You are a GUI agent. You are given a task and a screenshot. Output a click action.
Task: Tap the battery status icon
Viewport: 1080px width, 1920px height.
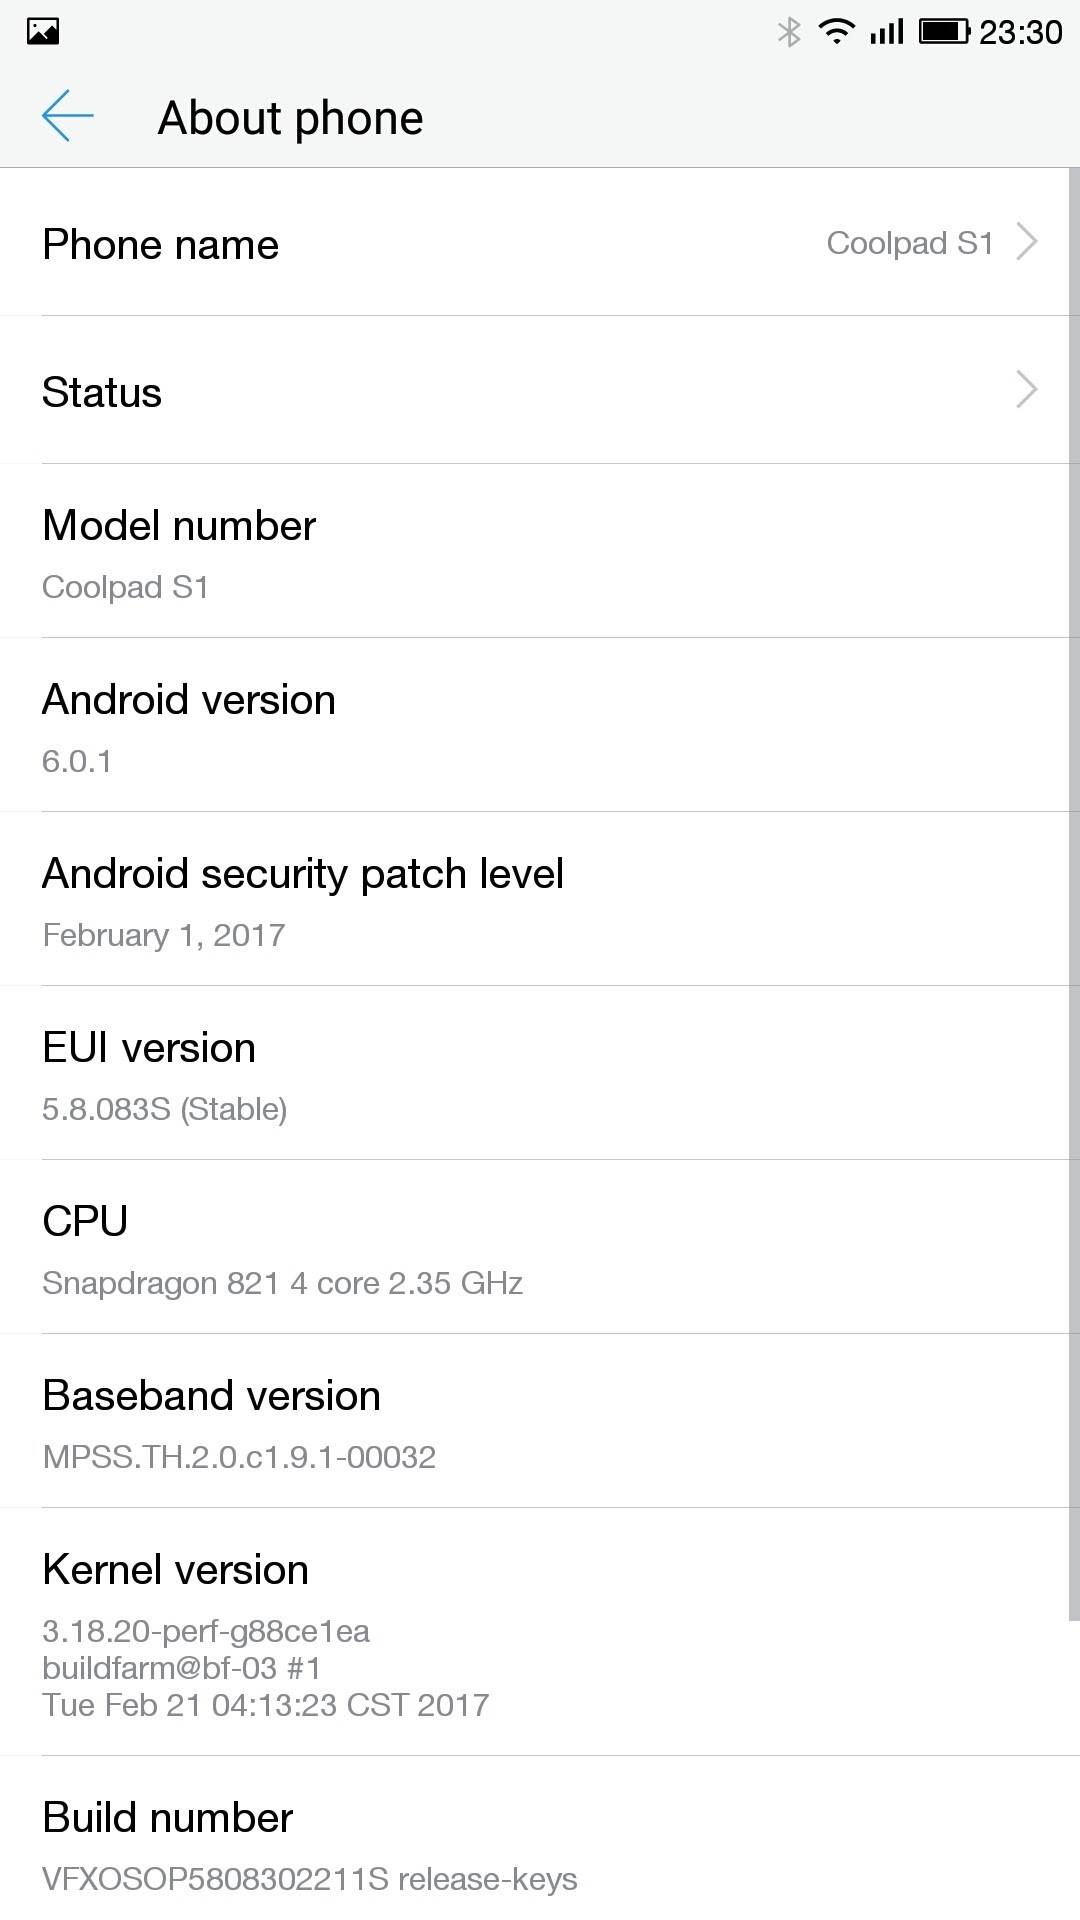point(944,32)
